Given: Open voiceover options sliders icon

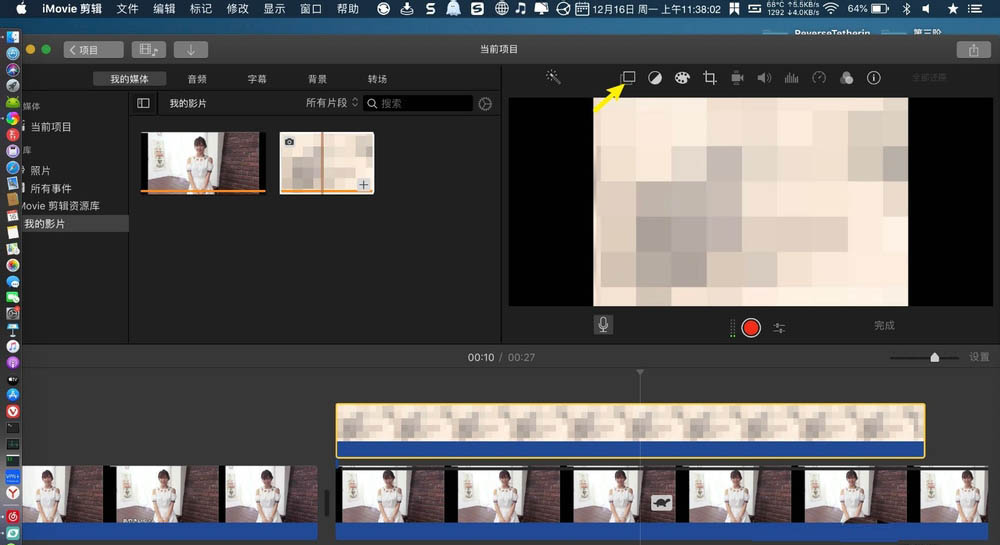Looking at the screenshot, I should (779, 328).
